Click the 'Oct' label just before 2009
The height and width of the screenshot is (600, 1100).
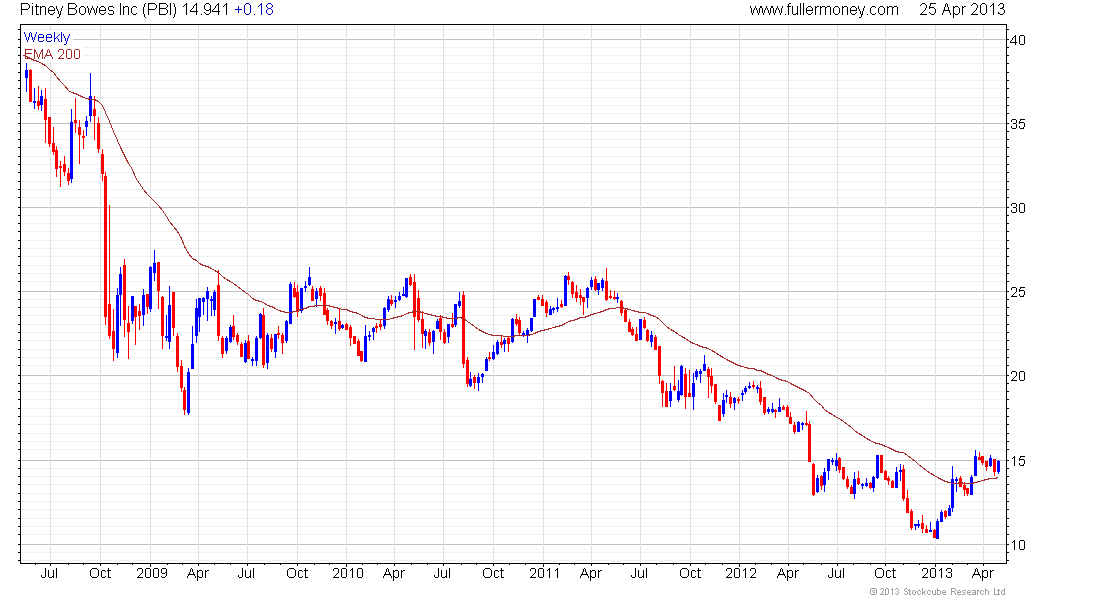coord(100,573)
